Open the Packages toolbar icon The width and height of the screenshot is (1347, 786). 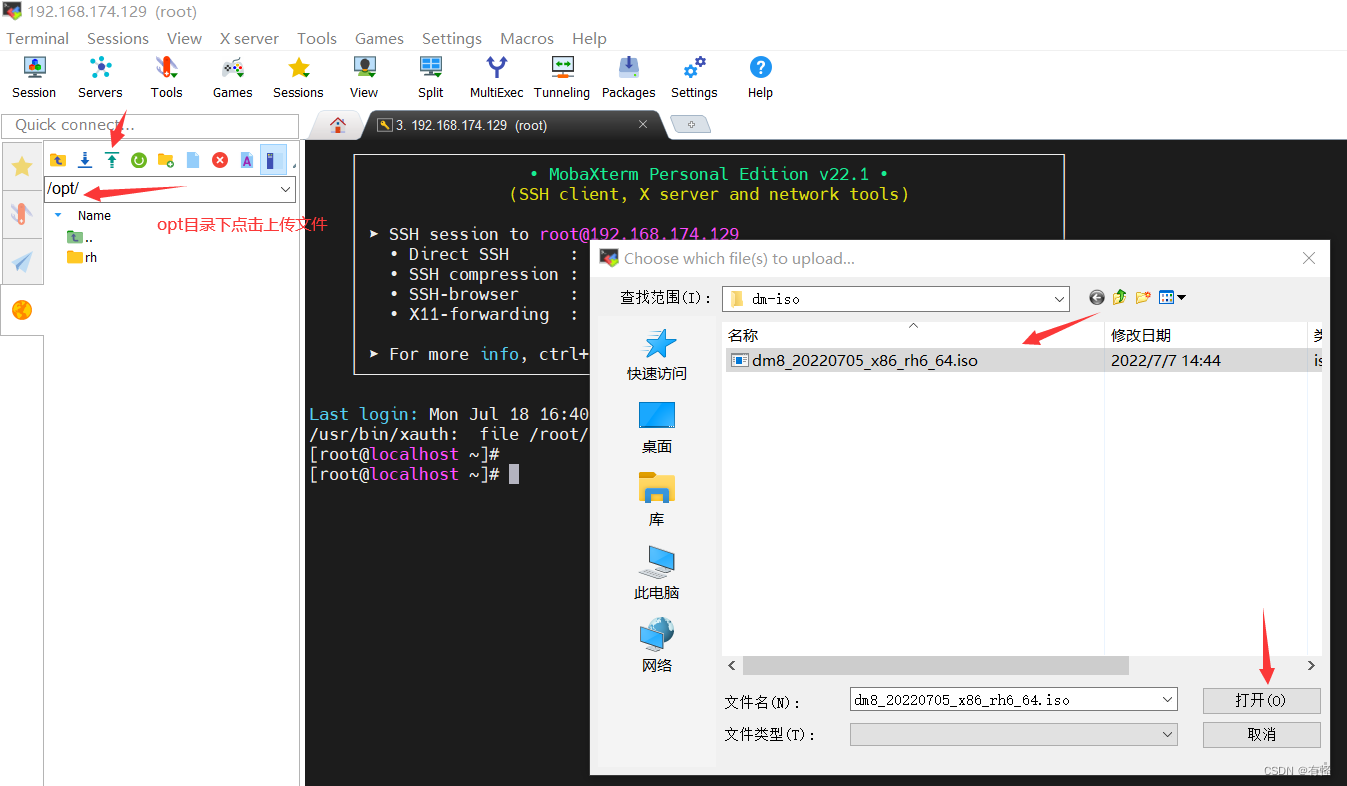pyautogui.click(x=628, y=77)
